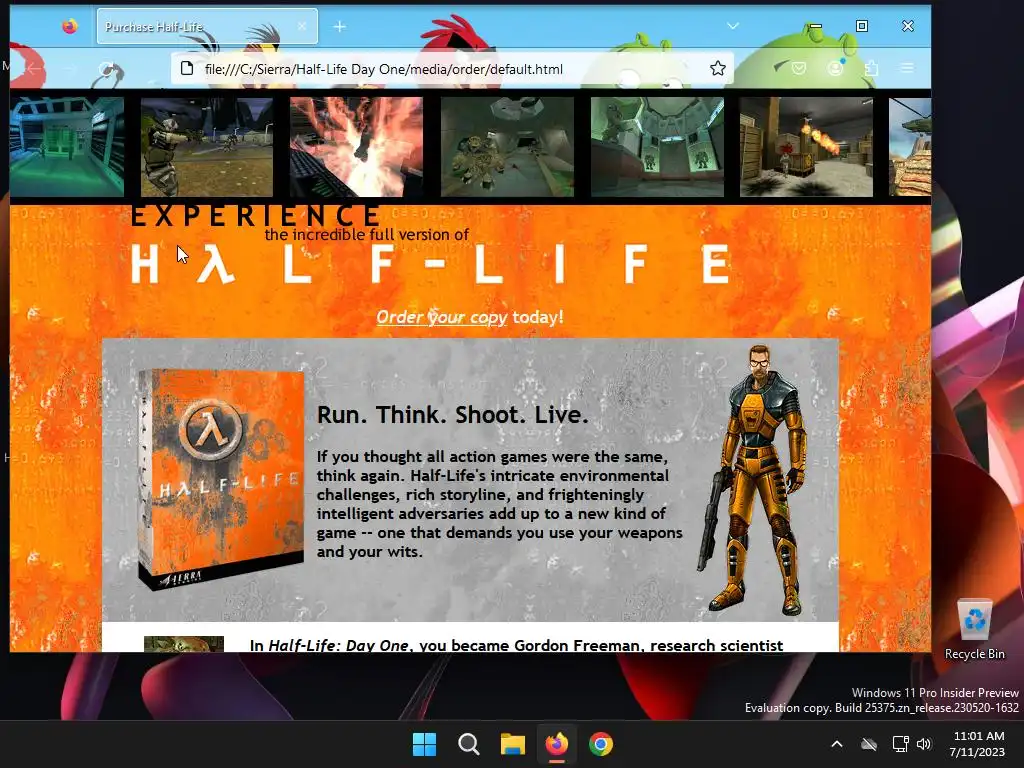
Task: Open the warehouse crates fire screenshot thumbnail
Action: click(x=807, y=146)
